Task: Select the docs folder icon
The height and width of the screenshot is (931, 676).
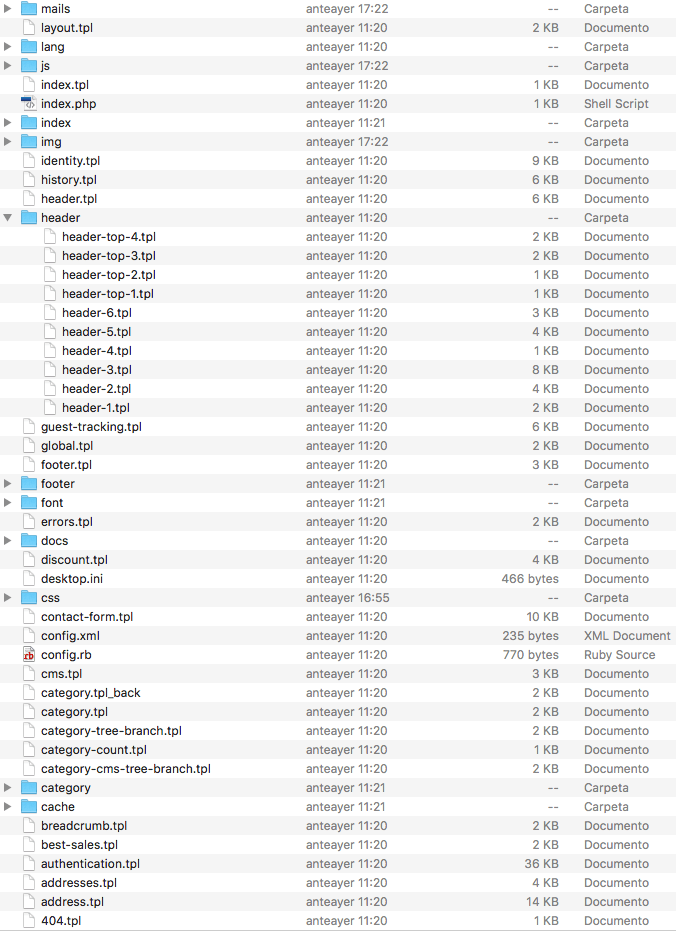Action: click(28, 541)
